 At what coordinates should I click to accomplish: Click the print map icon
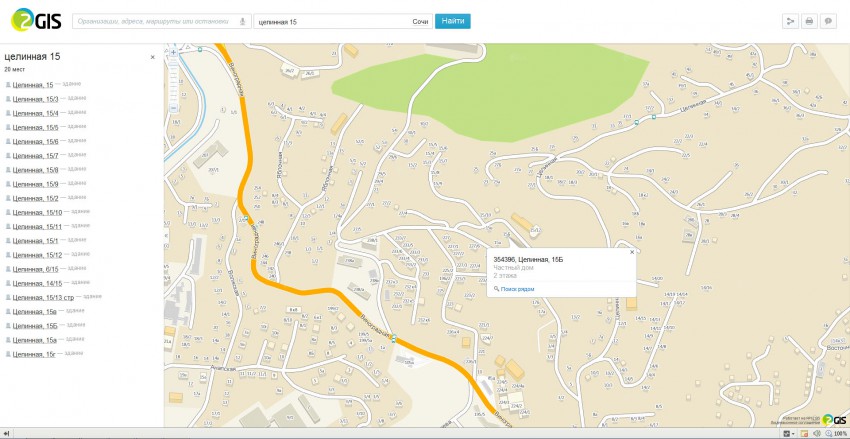(x=809, y=21)
